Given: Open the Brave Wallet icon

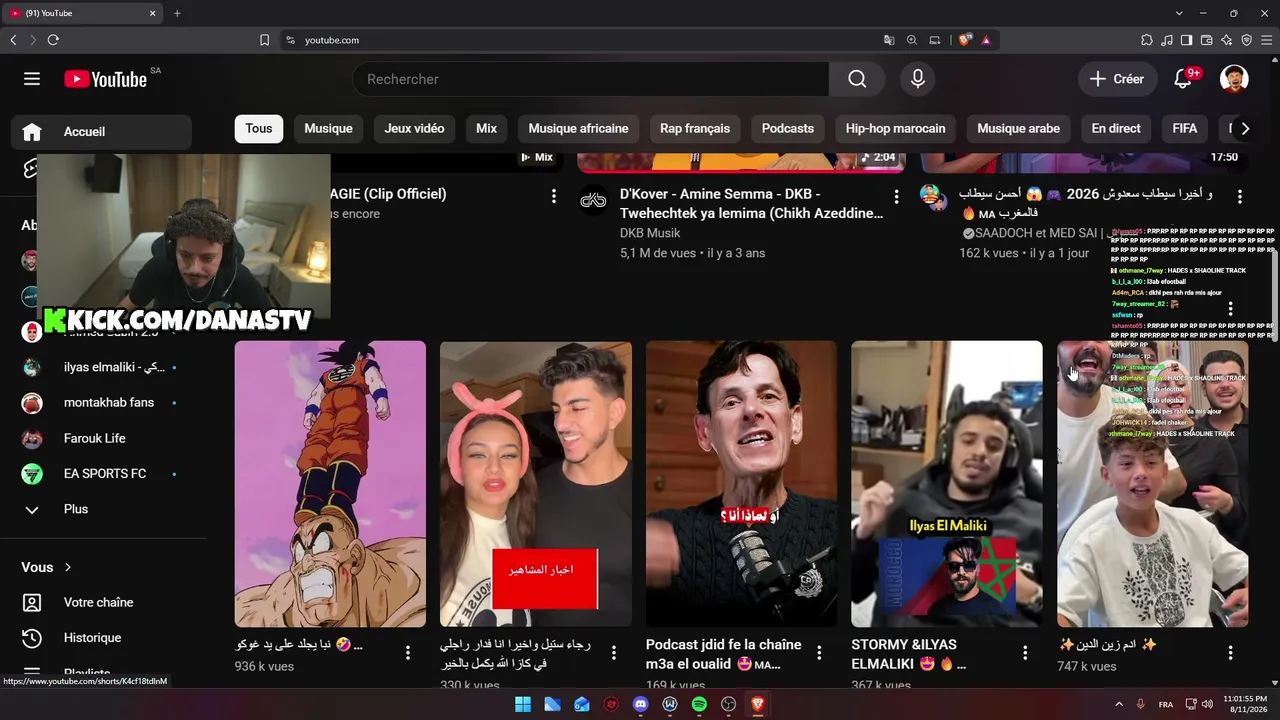Looking at the screenshot, I should point(1207,40).
